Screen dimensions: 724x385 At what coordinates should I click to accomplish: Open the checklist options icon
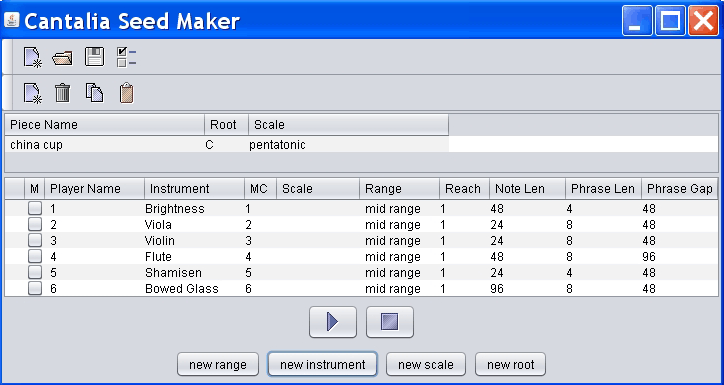[x=126, y=57]
